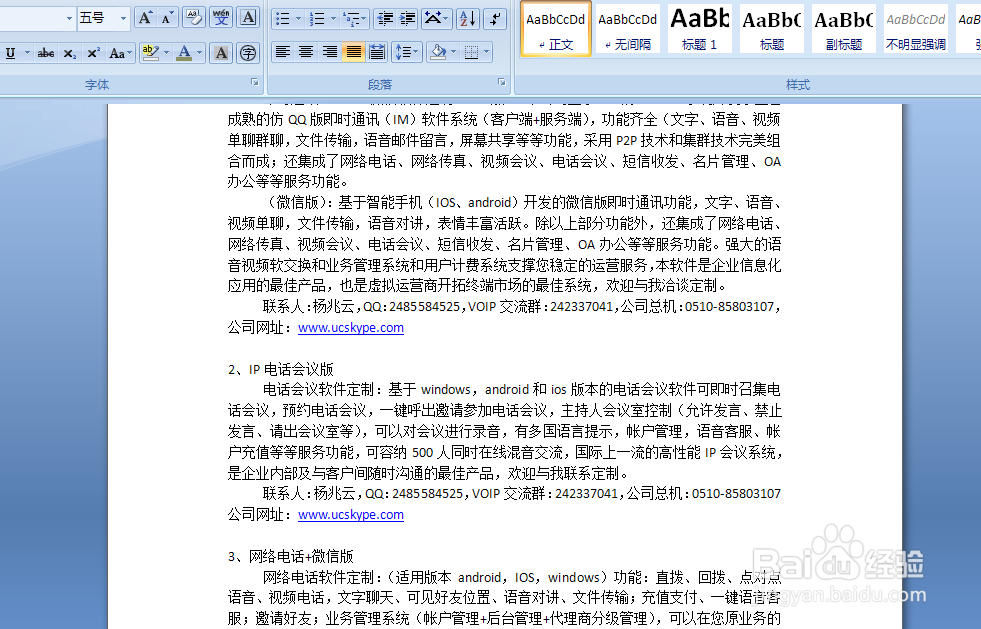Click the underline style dropdown arrow
Image resolution: width=981 pixels, height=629 pixels.
click(27, 53)
